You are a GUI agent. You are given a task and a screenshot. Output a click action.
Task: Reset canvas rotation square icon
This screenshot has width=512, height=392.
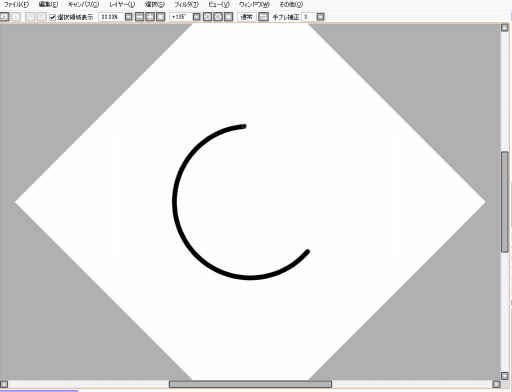[228, 17]
